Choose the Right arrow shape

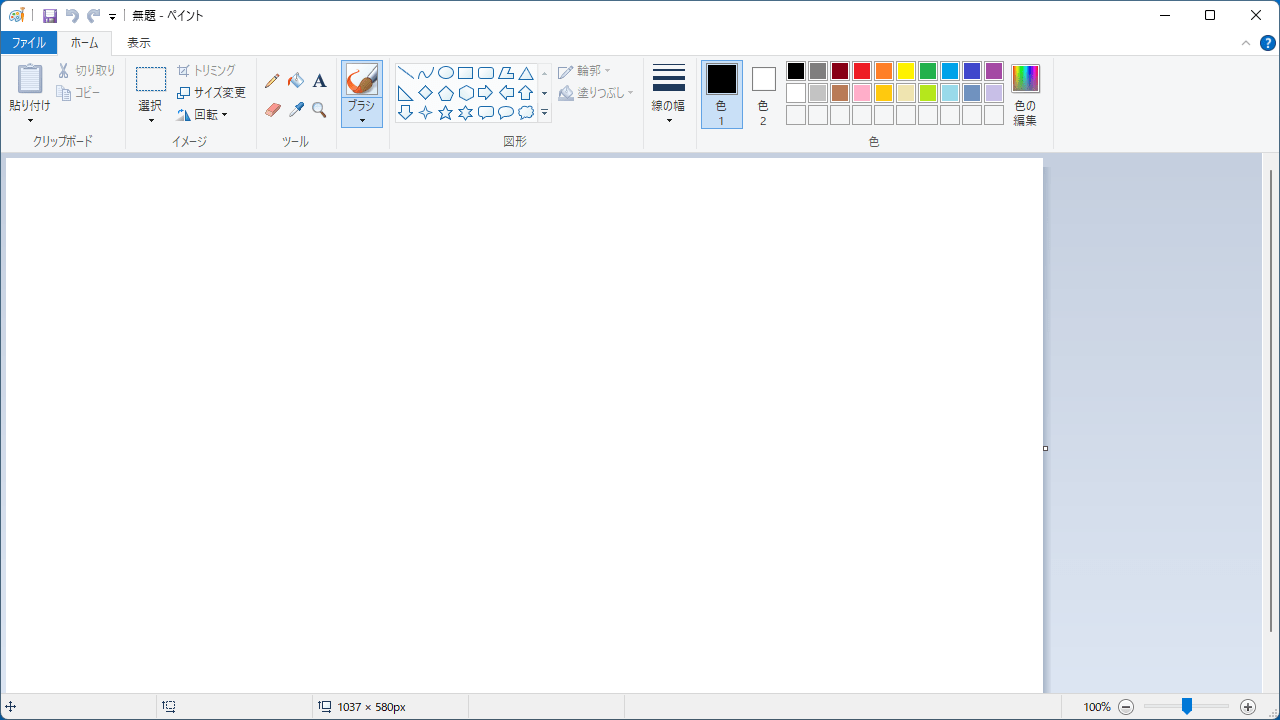pyautogui.click(x=485, y=93)
